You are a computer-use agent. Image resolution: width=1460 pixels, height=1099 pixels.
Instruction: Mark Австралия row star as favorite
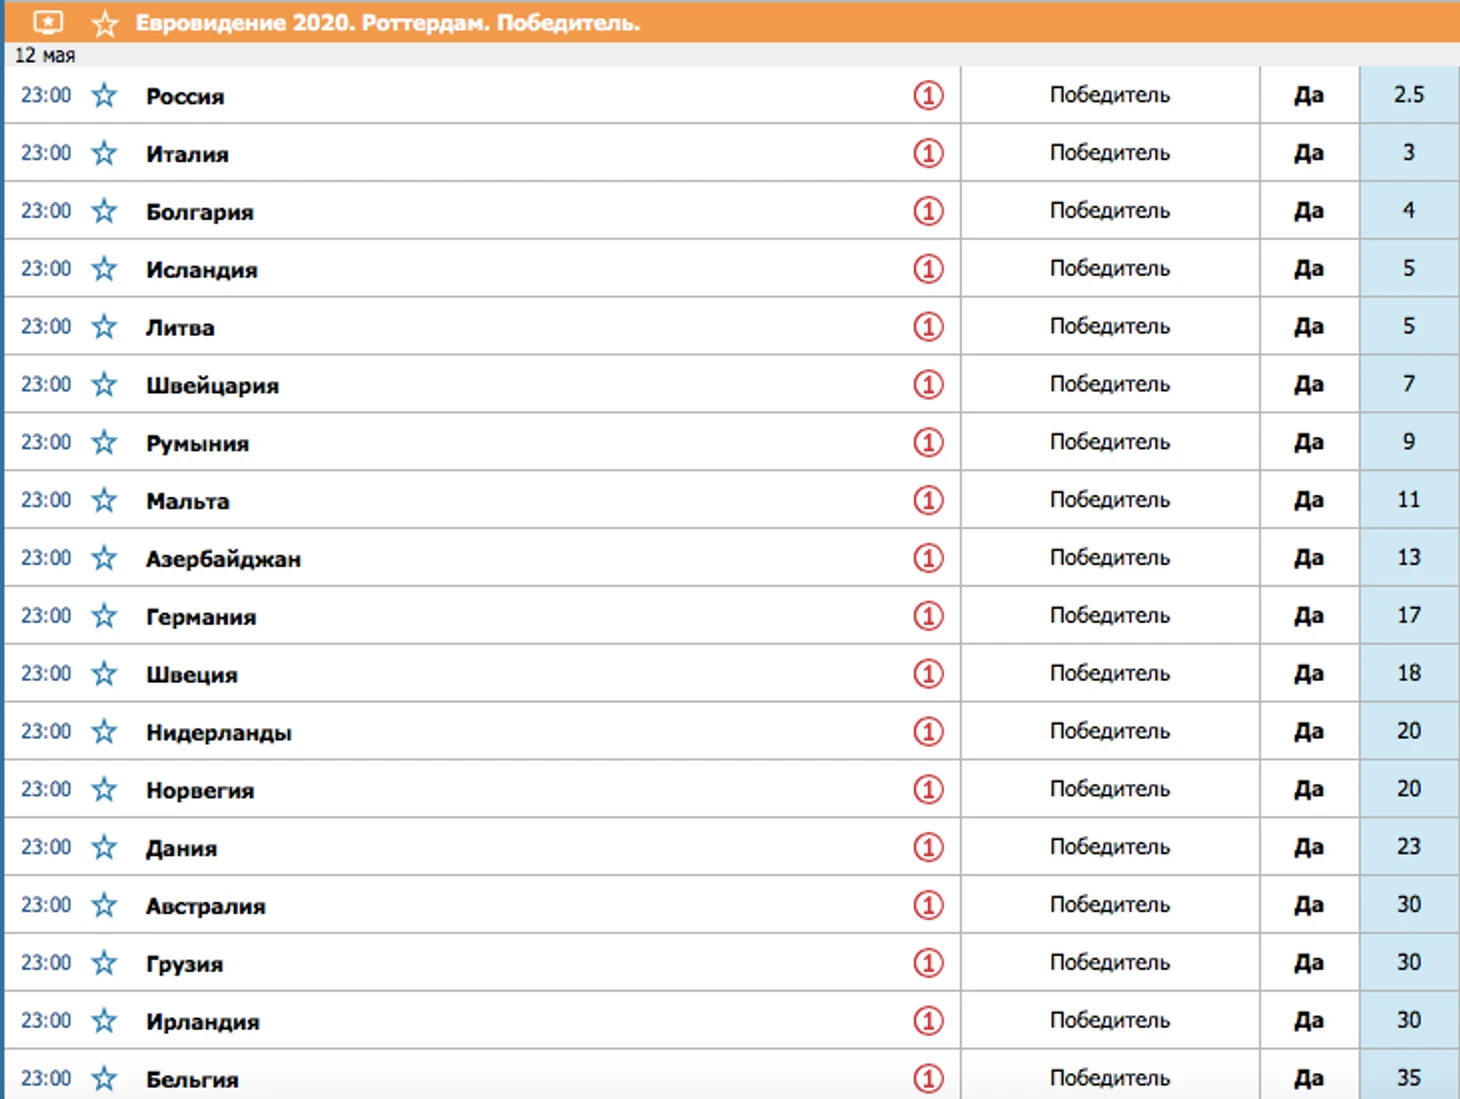click(x=104, y=905)
